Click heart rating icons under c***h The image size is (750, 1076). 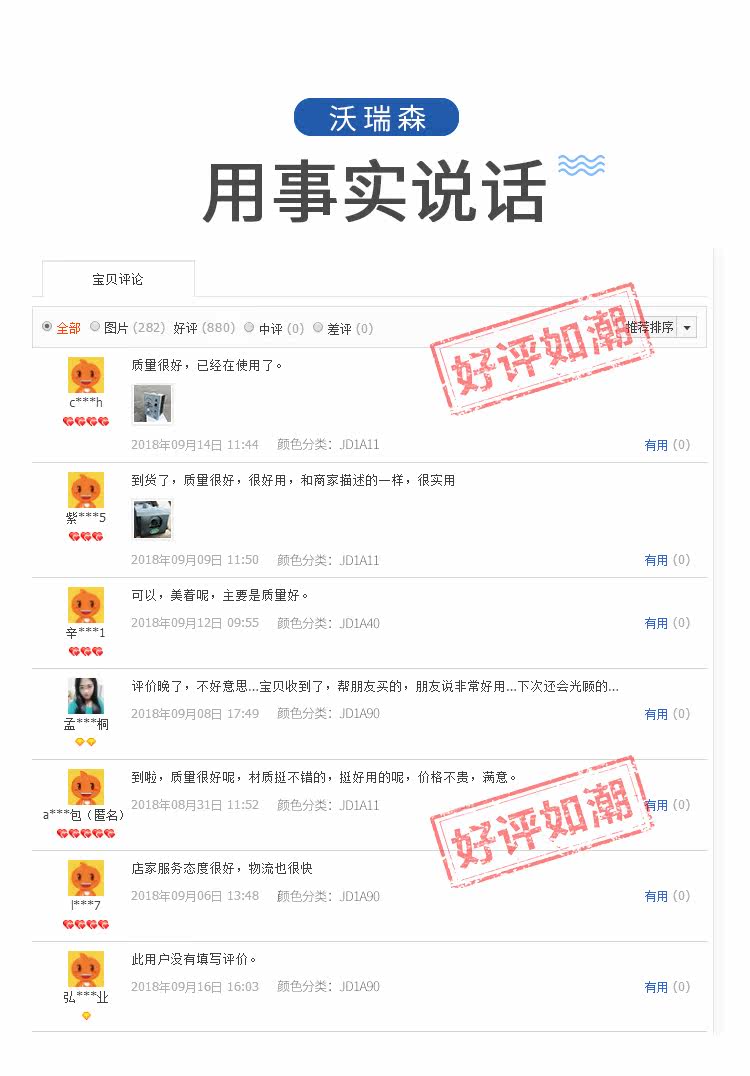[86, 421]
